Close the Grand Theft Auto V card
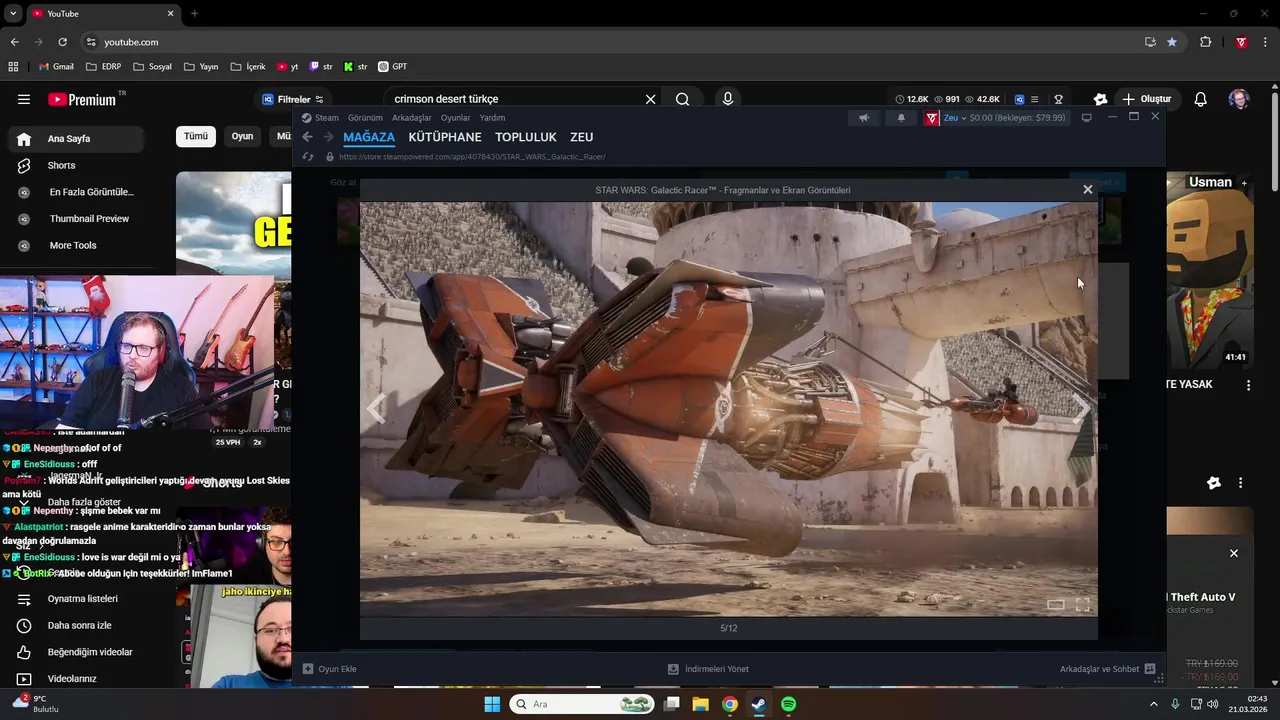Screen dimensions: 1280x720 point(1233,553)
